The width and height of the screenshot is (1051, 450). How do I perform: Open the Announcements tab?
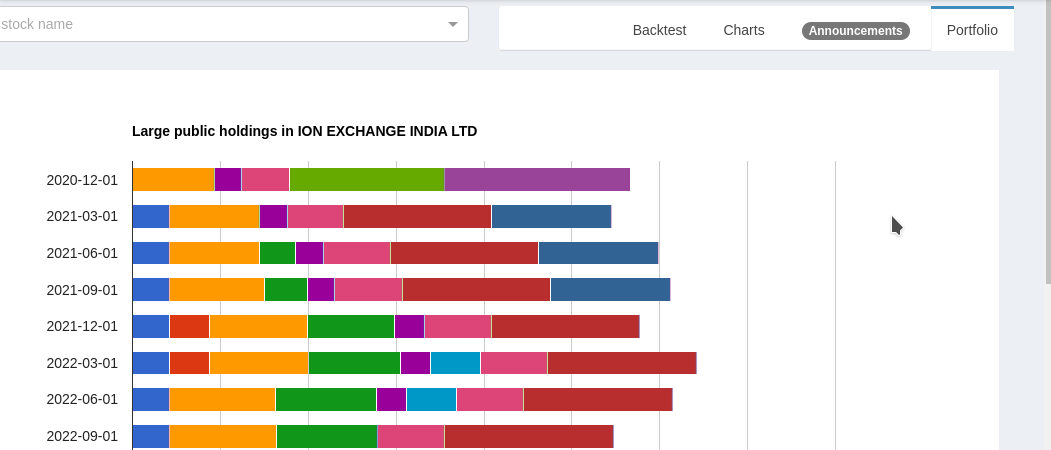pyautogui.click(x=856, y=31)
